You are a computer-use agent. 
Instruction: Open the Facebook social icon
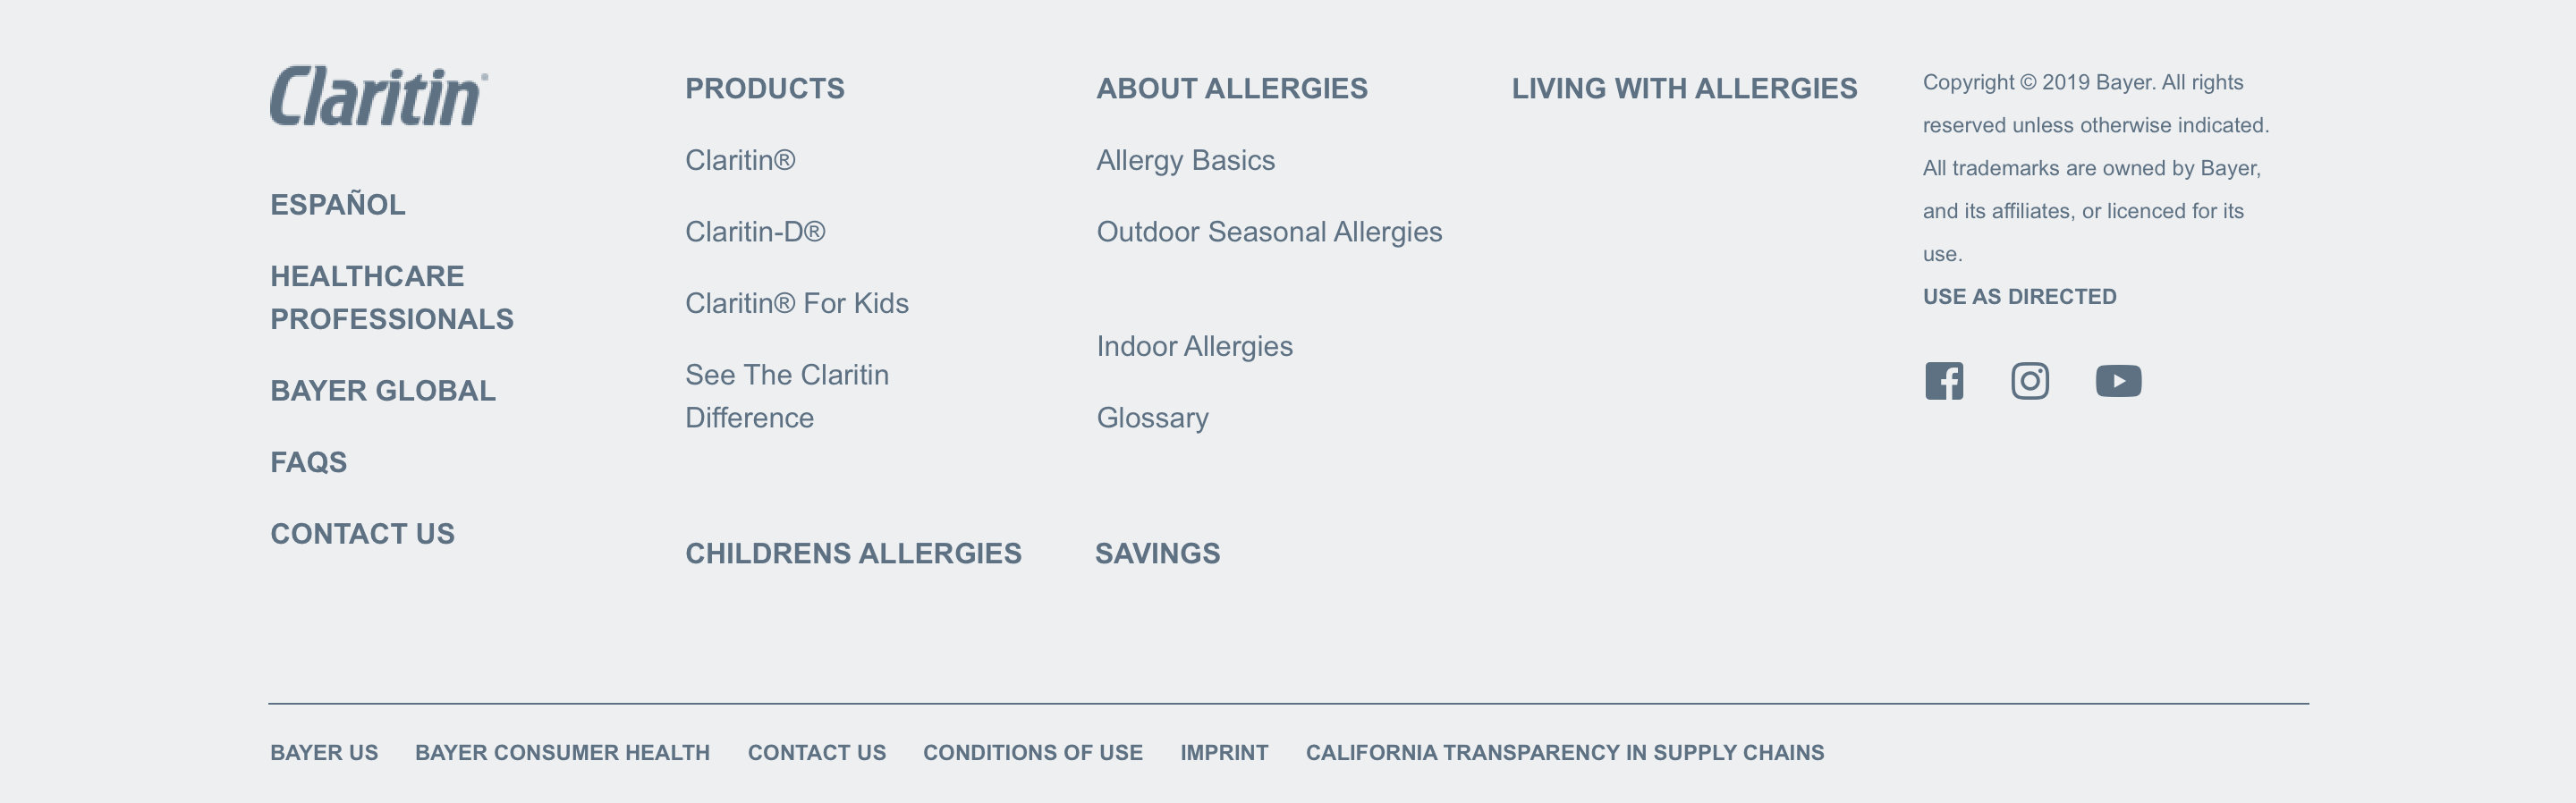1944,381
